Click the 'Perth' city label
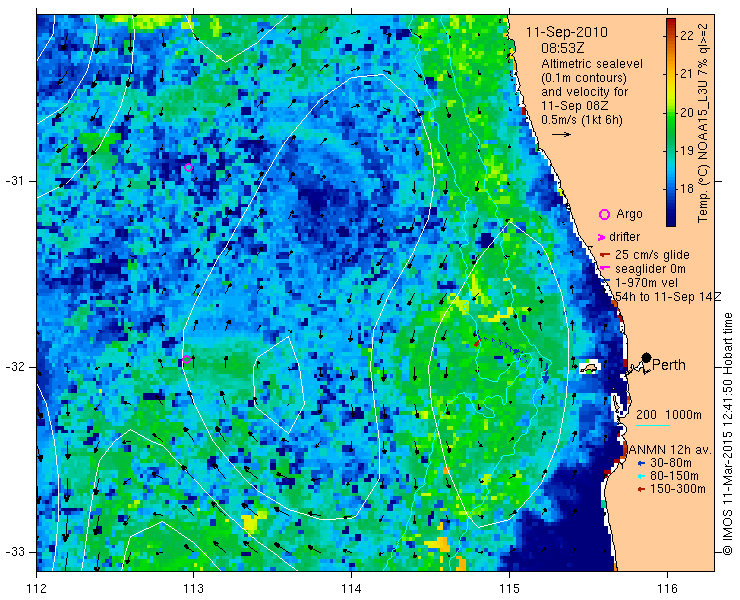The height and width of the screenshot is (600, 740). [x=669, y=365]
